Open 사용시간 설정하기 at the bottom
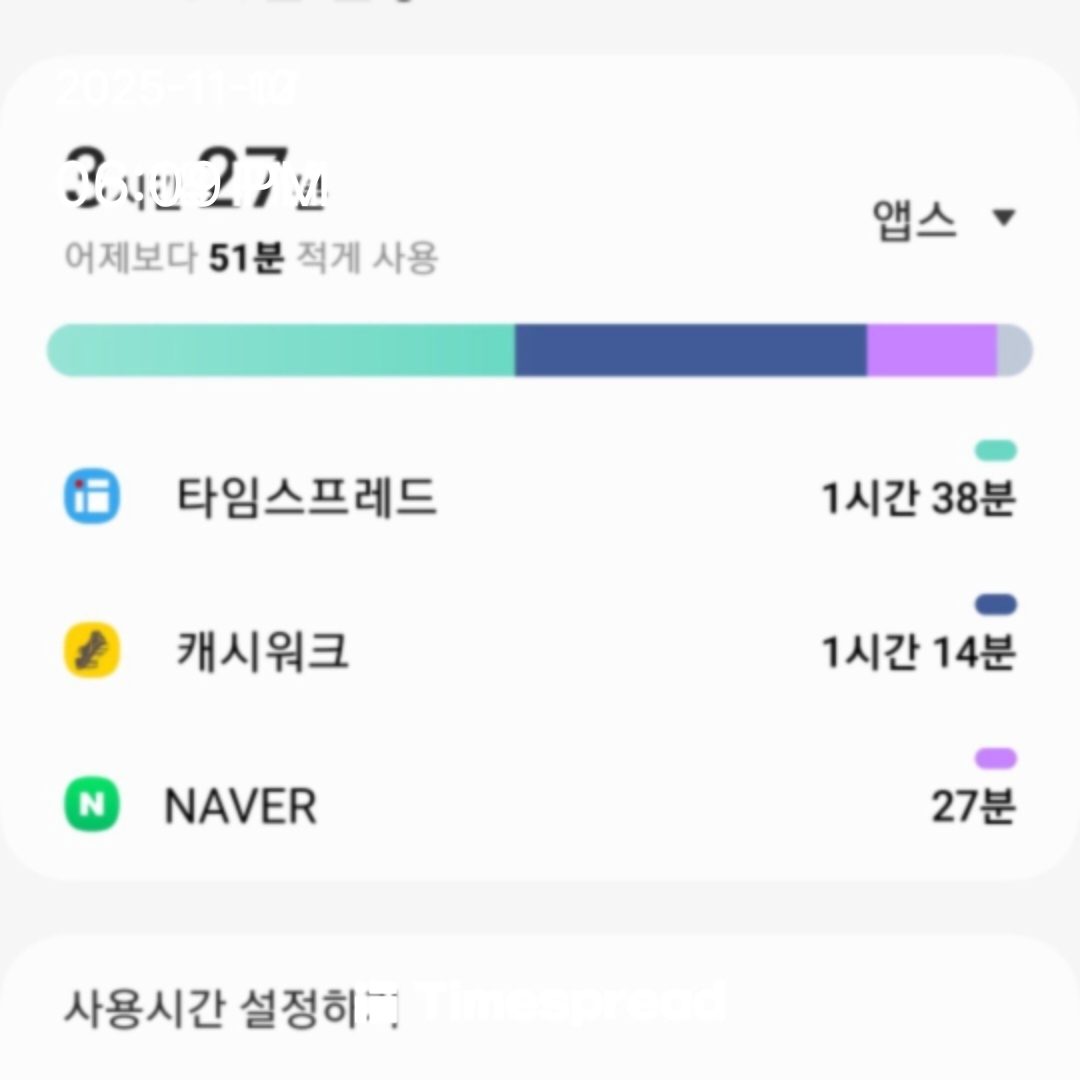The height and width of the screenshot is (1080, 1080). coord(232,1007)
